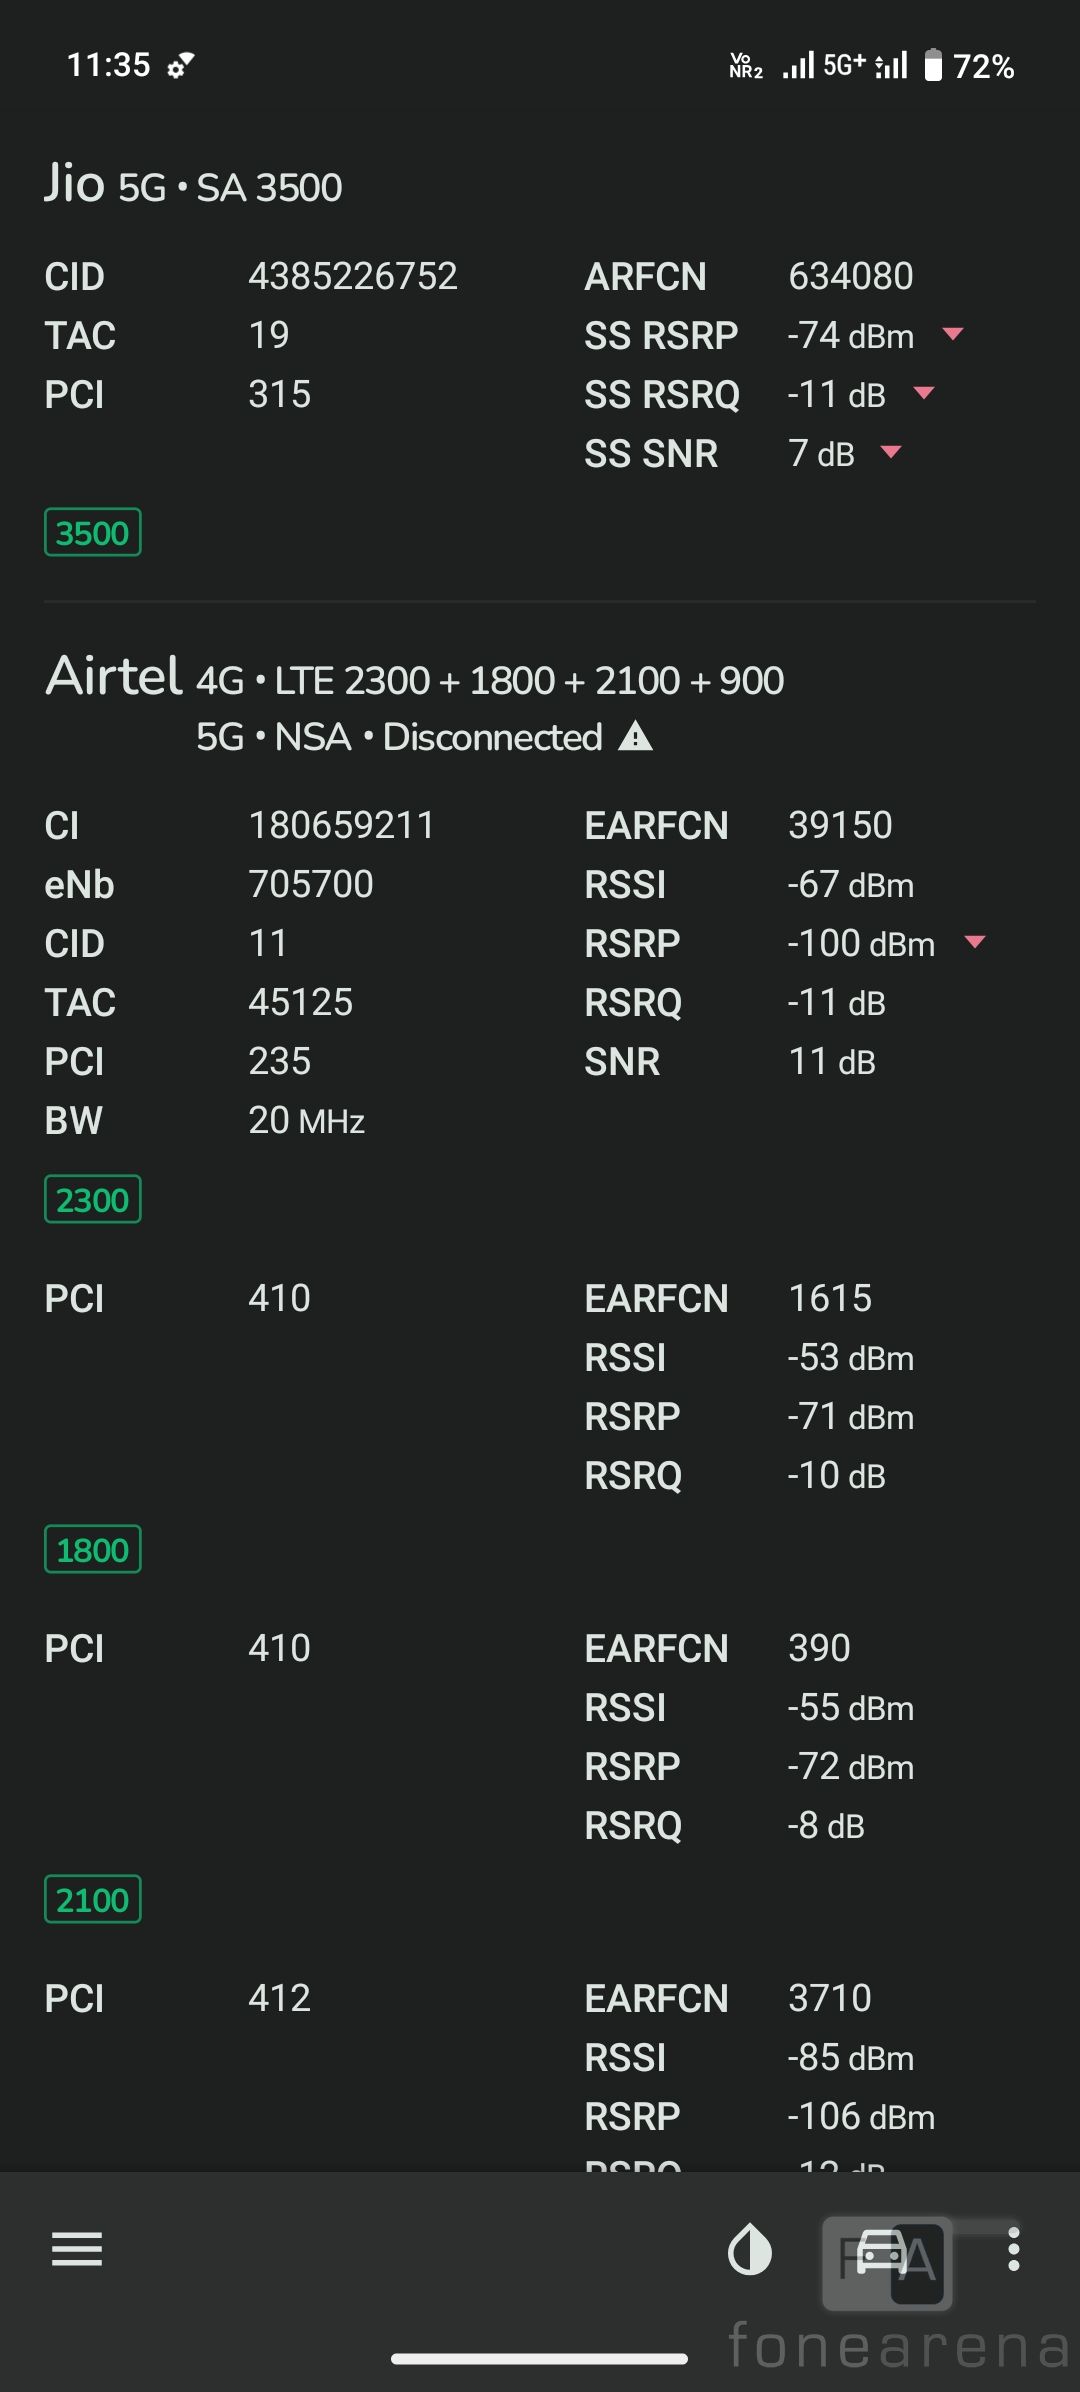
Task: Tap the droplet theme icon
Action: point(749,2249)
